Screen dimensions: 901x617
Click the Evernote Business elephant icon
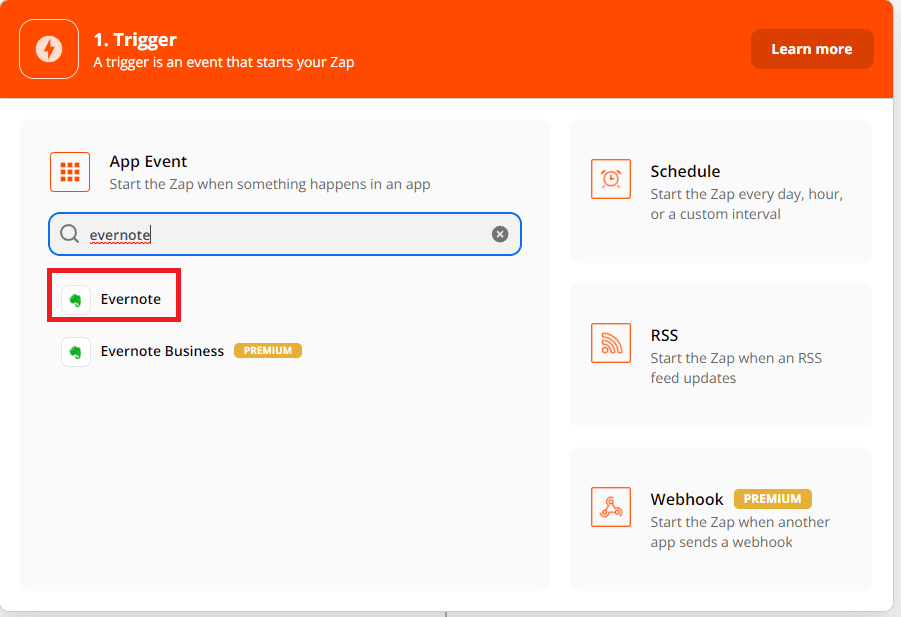click(x=76, y=351)
